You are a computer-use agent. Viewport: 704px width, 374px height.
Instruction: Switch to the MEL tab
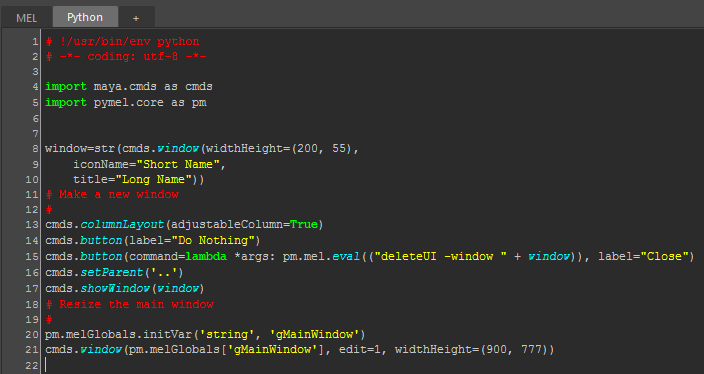[x=26, y=18]
